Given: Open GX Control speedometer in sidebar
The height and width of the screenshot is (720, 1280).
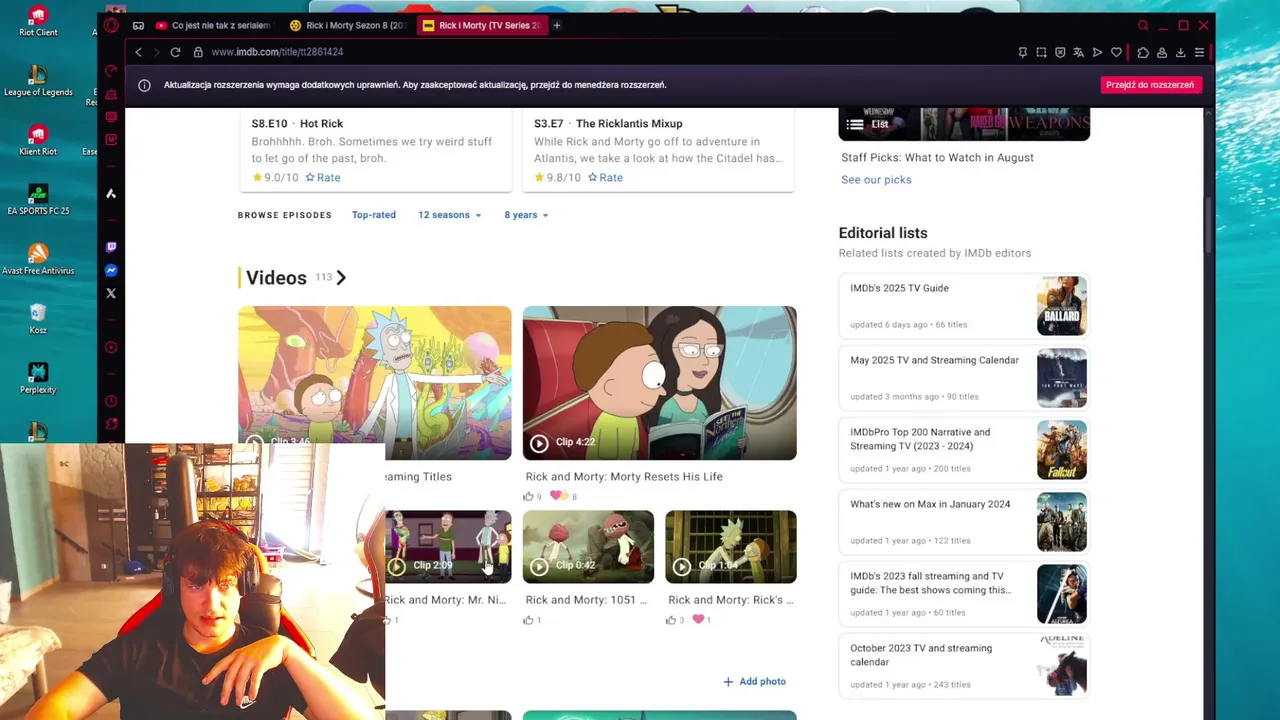Looking at the screenshot, I should point(111,71).
